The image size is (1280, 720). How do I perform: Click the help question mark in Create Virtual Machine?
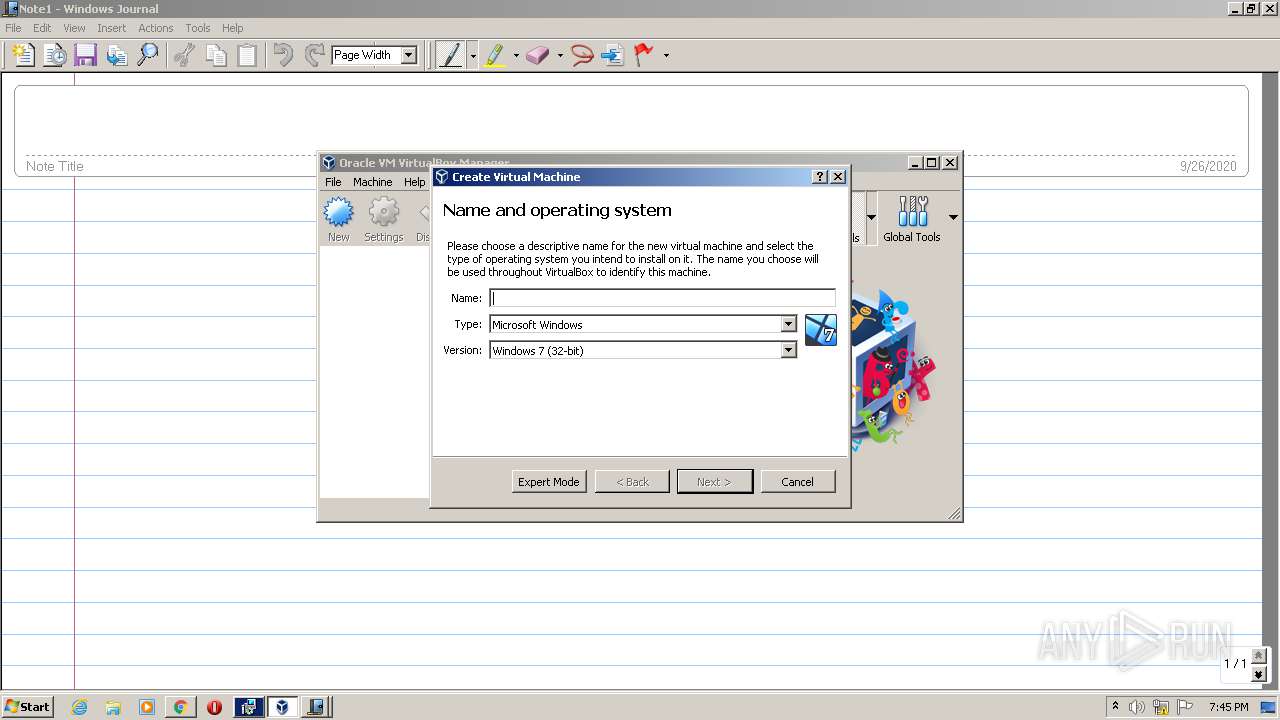pos(820,177)
